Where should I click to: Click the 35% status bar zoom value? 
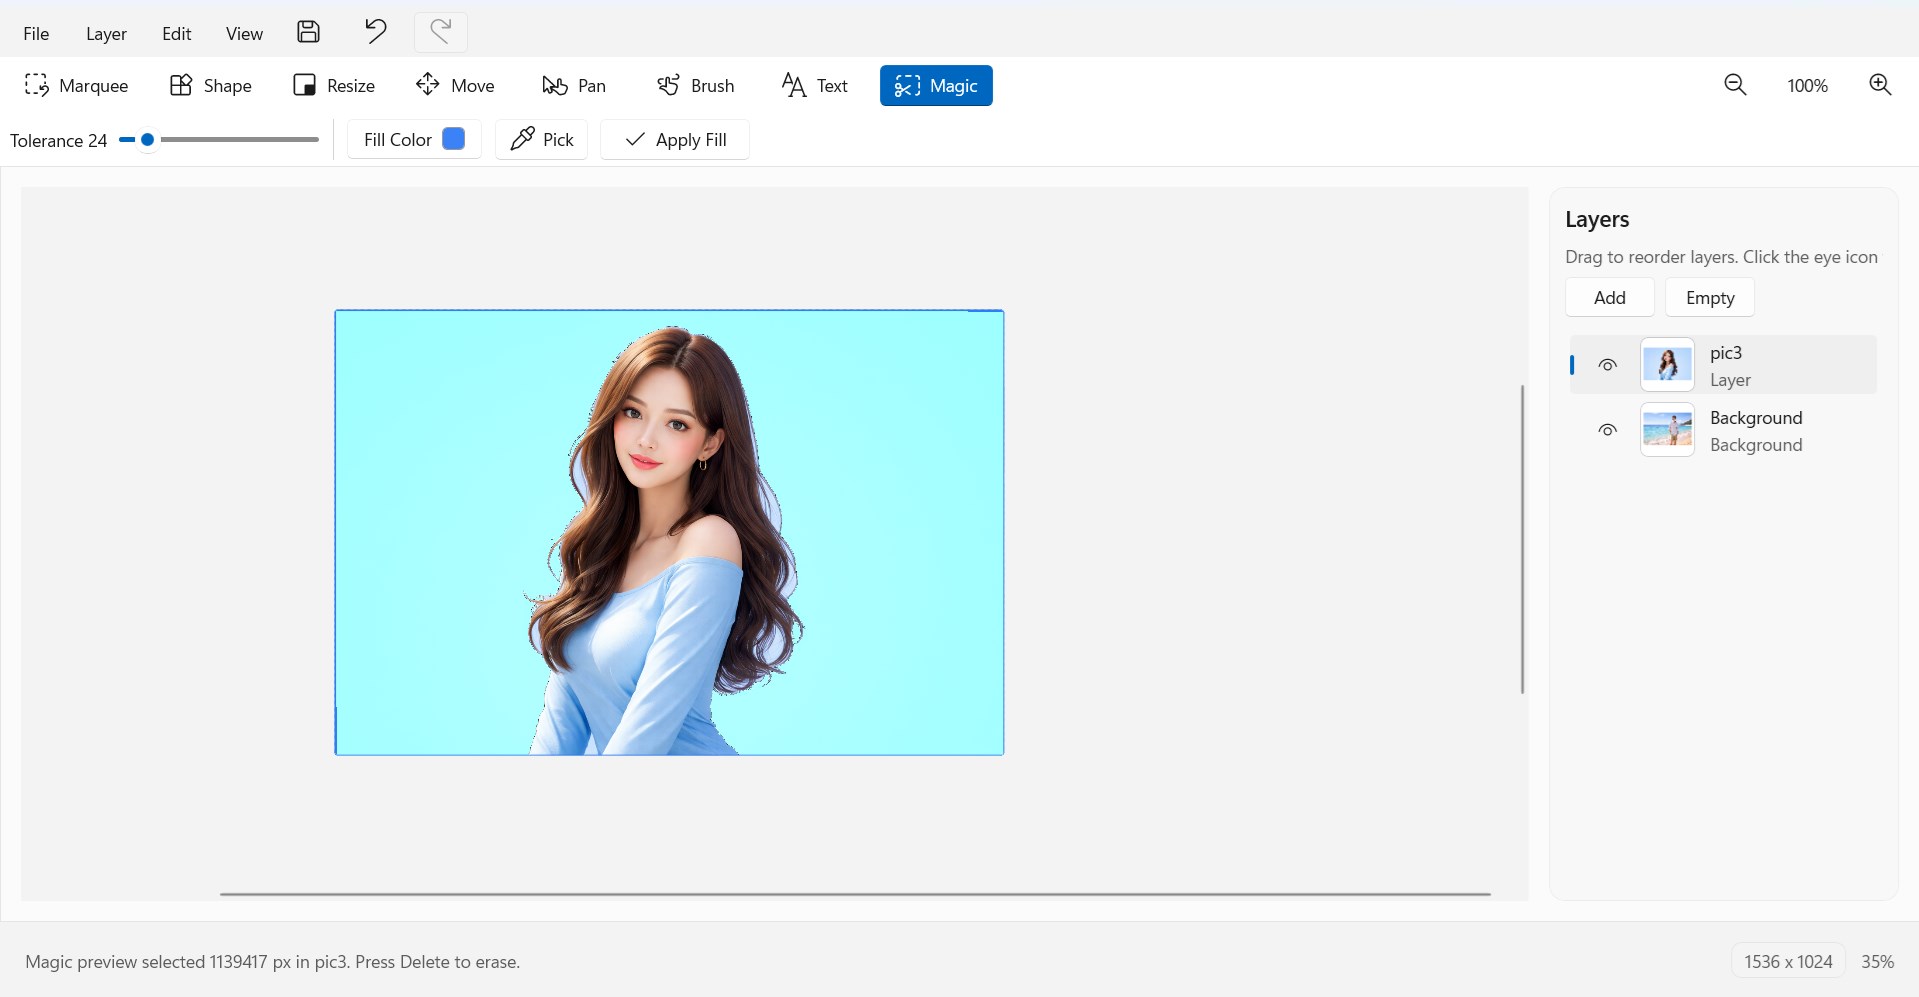click(1877, 961)
